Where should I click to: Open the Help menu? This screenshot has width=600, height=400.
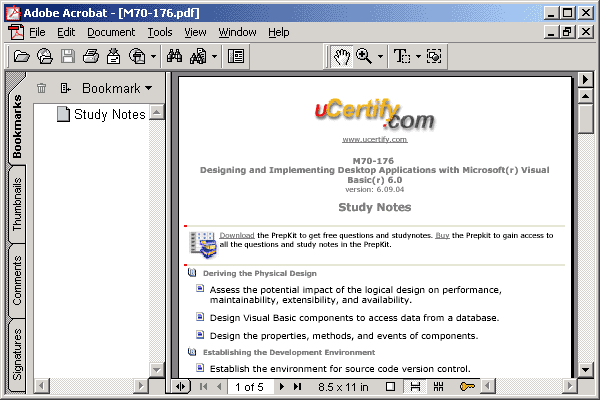[x=279, y=33]
